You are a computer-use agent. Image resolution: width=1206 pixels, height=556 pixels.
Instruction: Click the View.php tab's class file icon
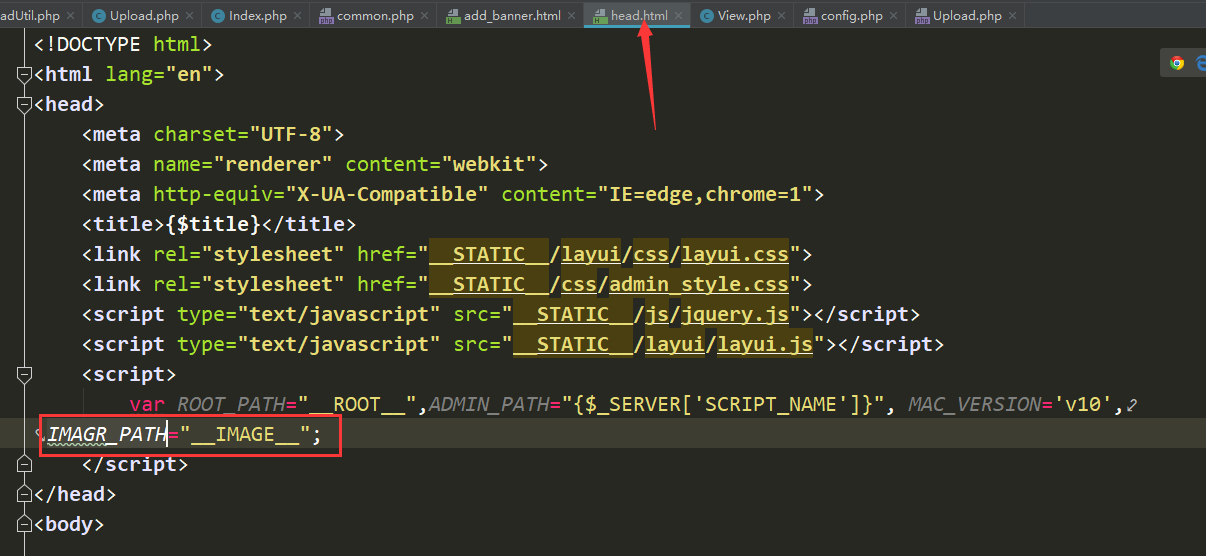pos(707,16)
